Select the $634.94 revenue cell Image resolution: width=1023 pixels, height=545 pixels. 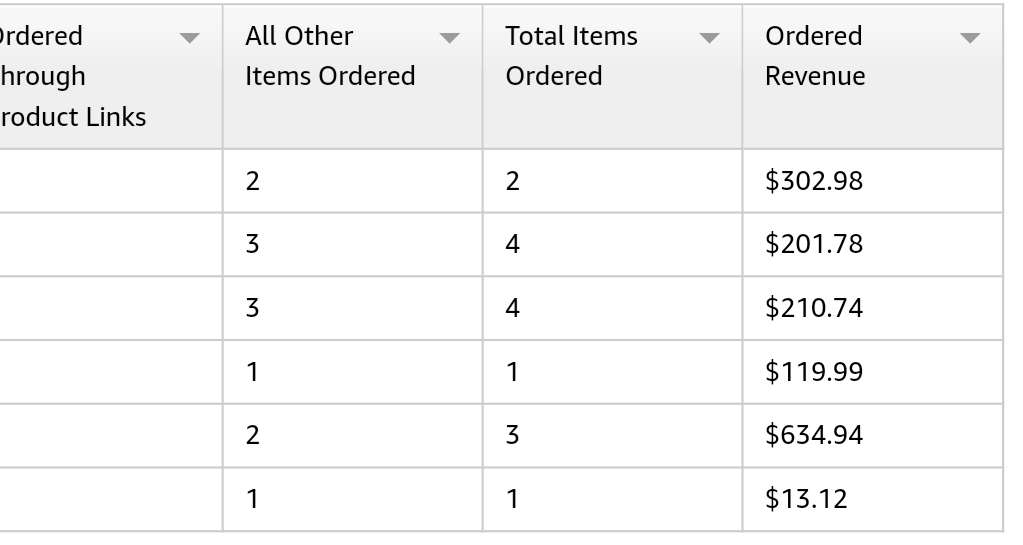pyautogui.click(x=814, y=435)
